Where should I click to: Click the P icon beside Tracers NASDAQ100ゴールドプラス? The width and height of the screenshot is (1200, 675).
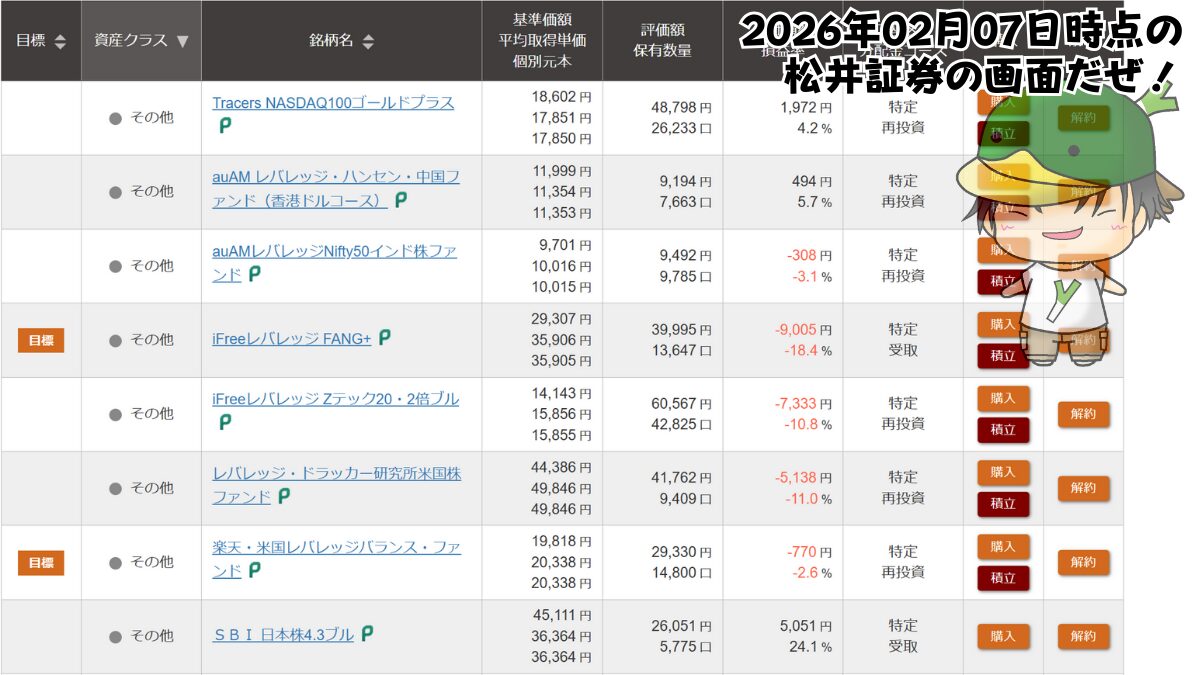(x=226, y=126)
